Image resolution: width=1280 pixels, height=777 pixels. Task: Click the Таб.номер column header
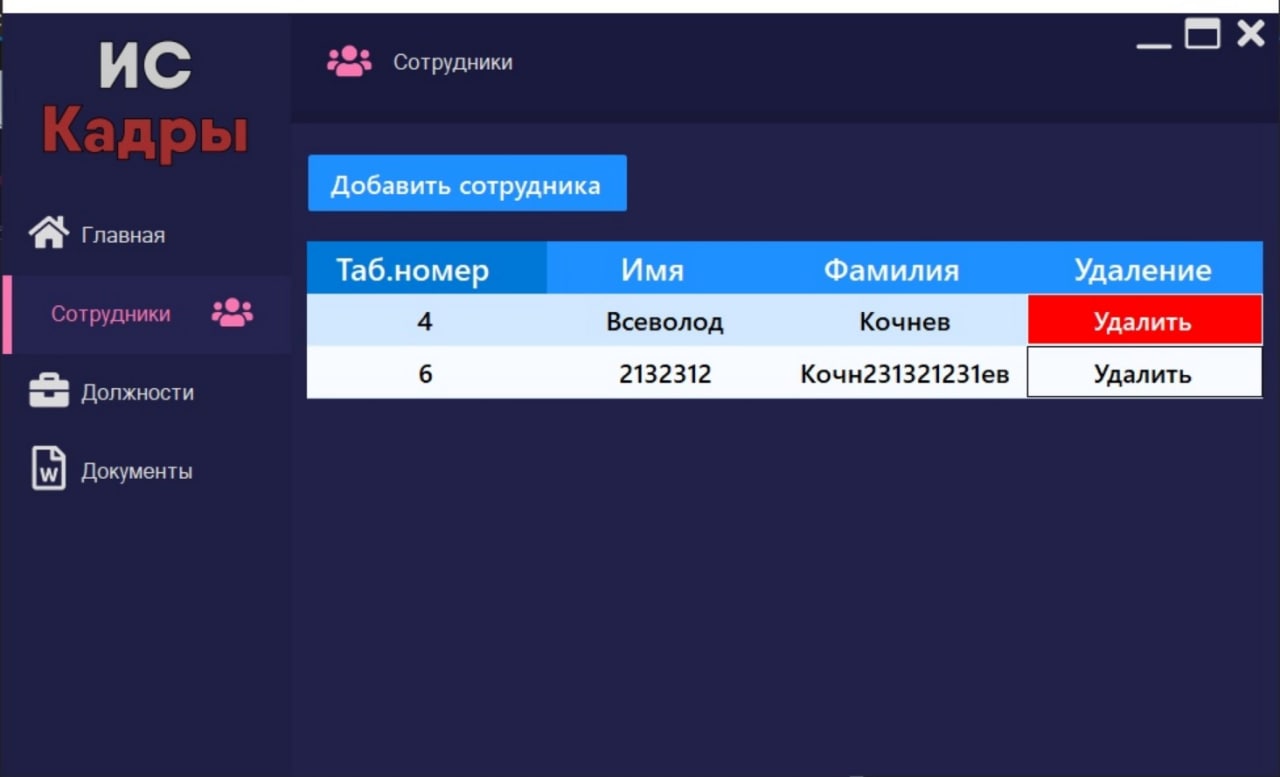(426, 269)
